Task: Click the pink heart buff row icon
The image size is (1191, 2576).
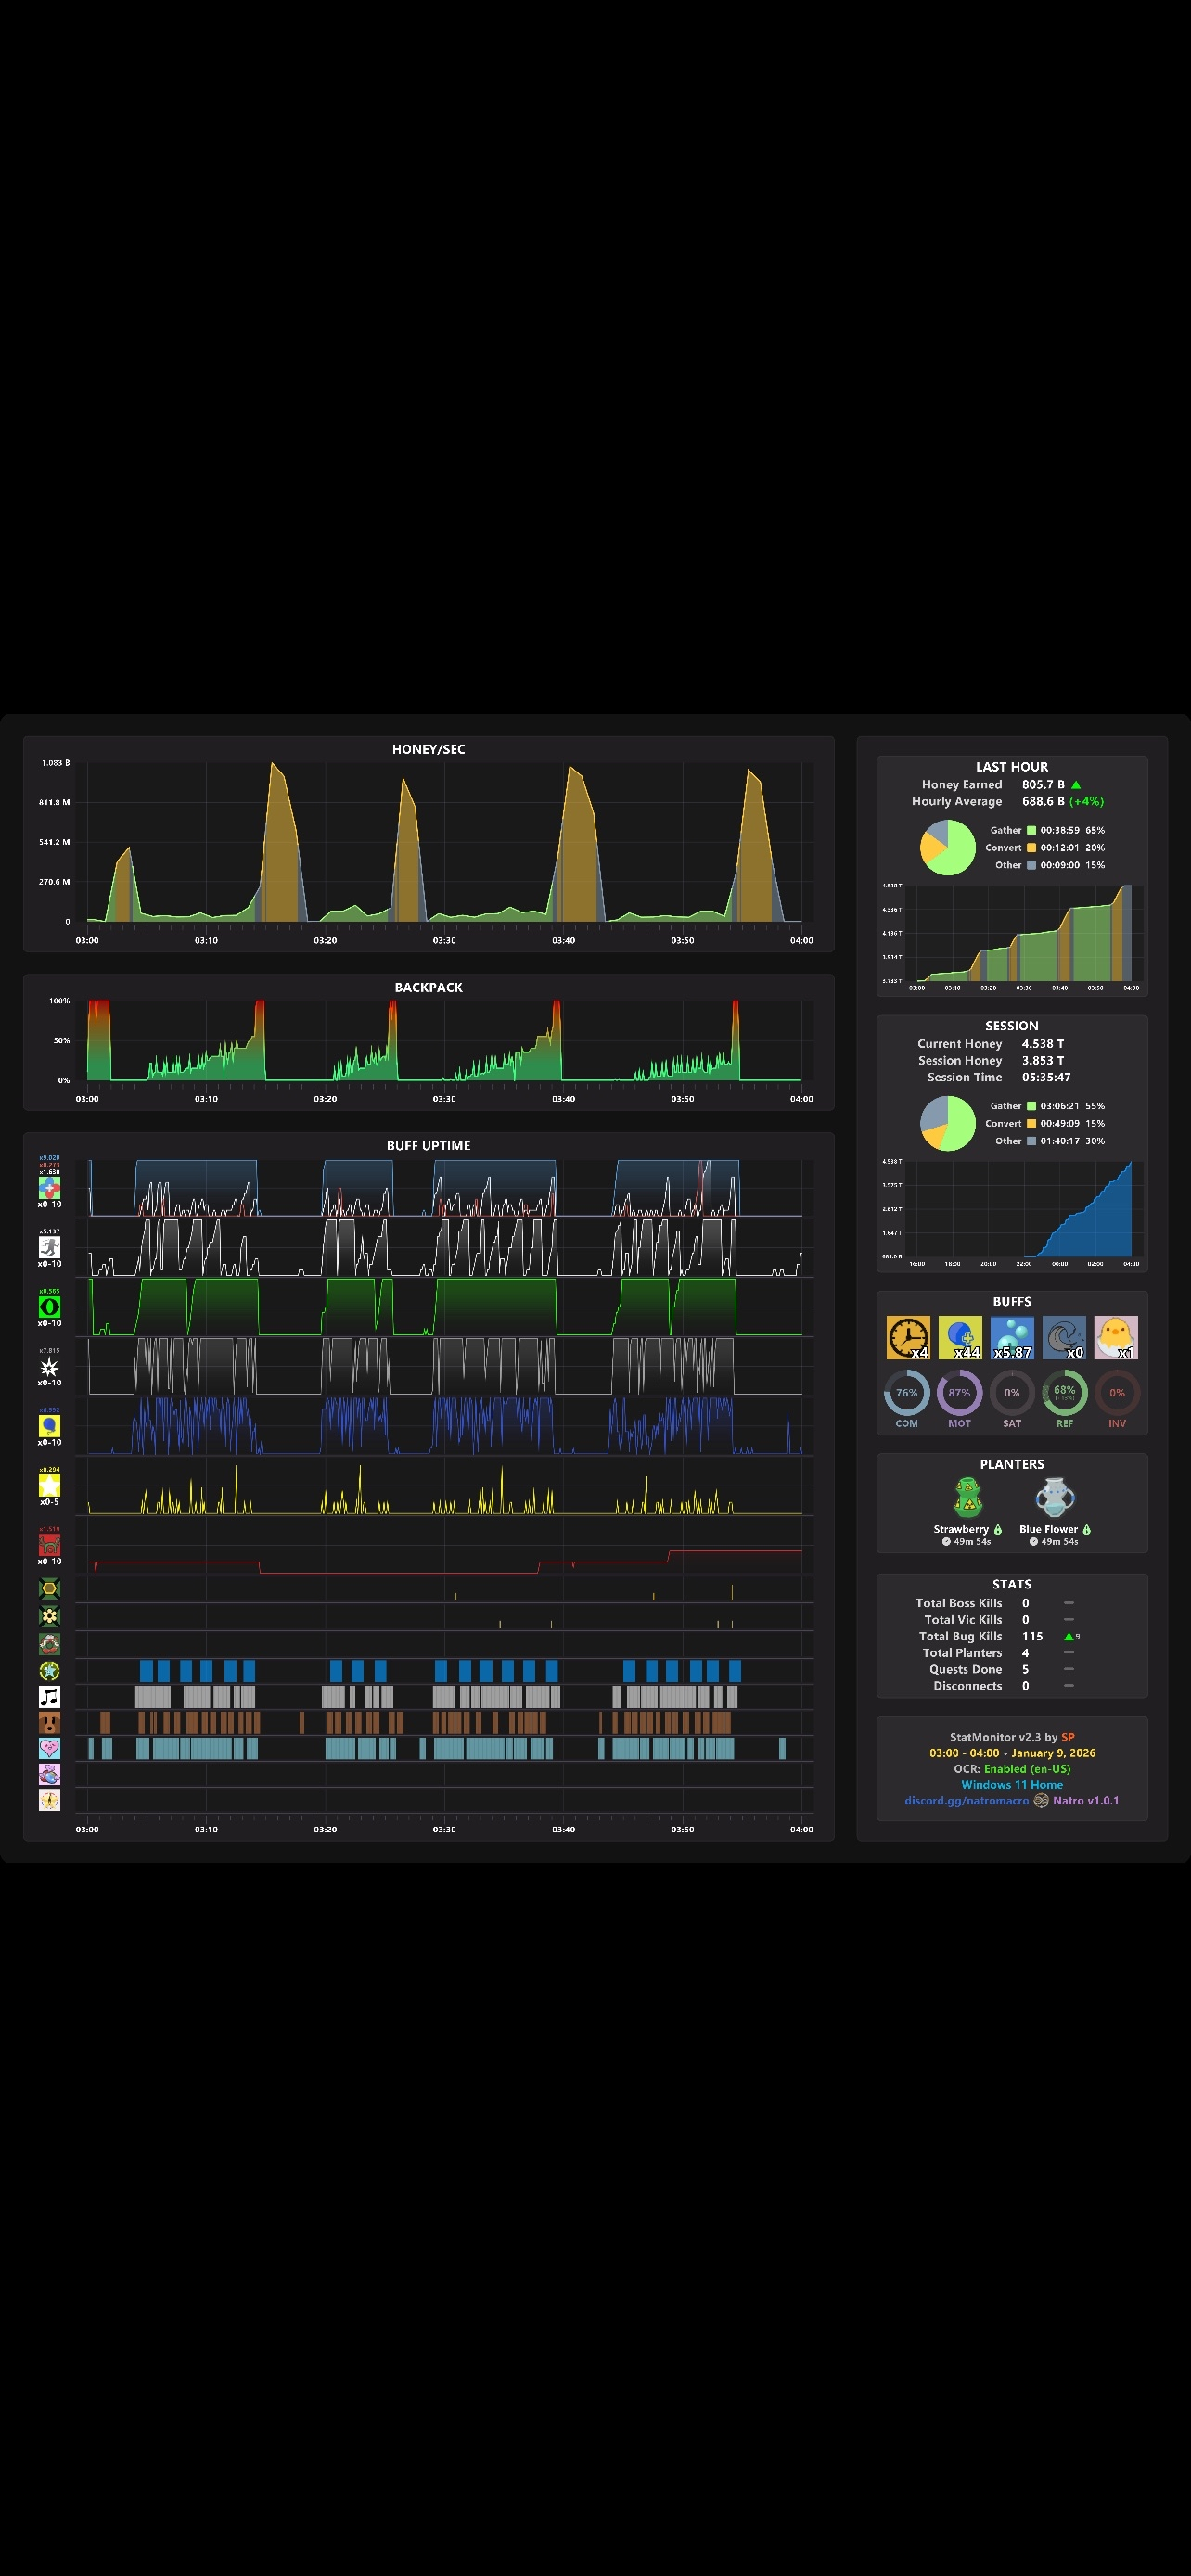Action: (49, 1748)
